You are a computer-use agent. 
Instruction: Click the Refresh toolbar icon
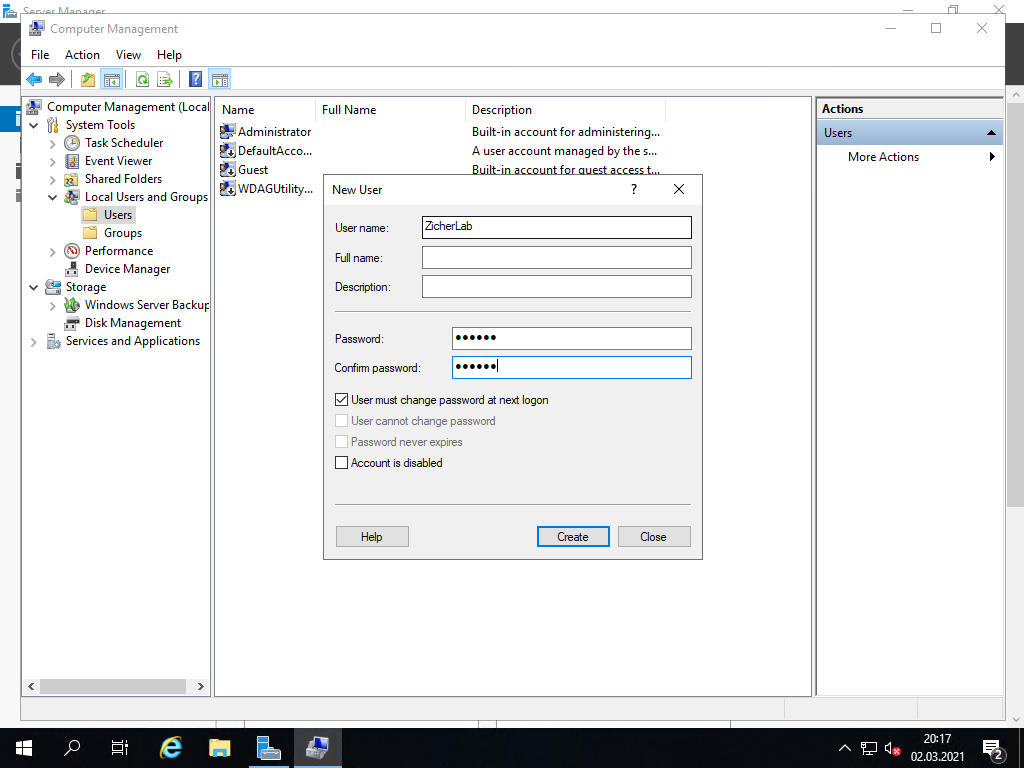point(142,80)
